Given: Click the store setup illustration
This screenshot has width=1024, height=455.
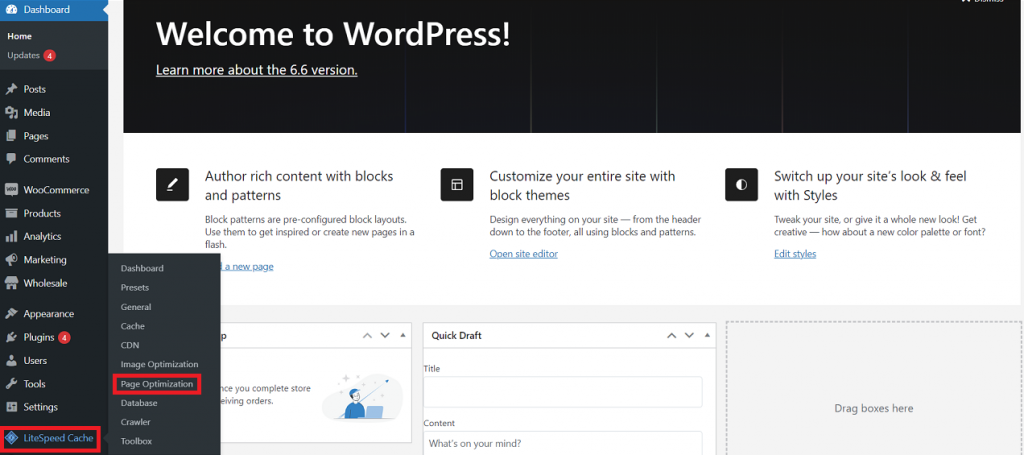Looking at the screenshot, I should [x=362, y=396].
